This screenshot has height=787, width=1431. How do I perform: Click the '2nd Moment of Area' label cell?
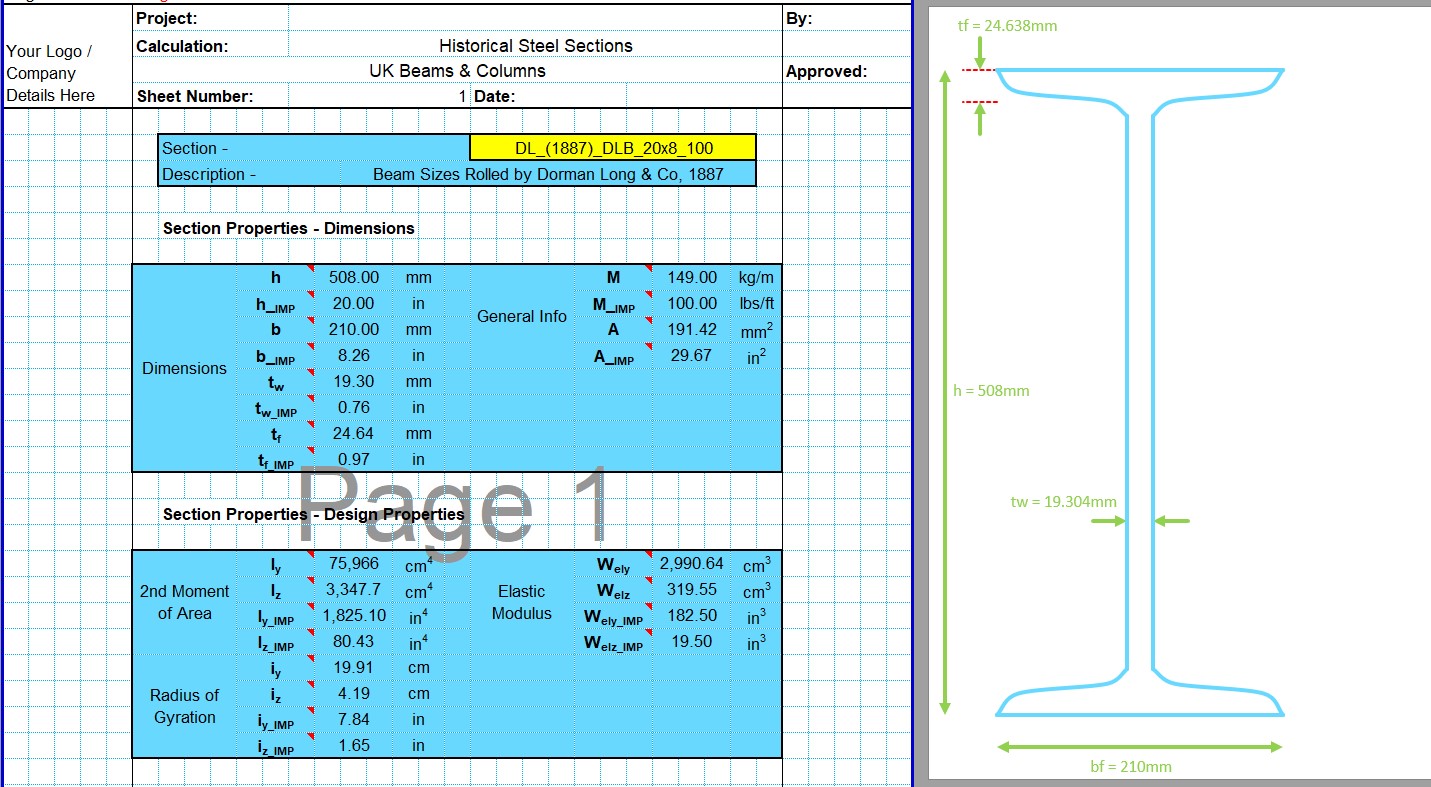(185, 602)
